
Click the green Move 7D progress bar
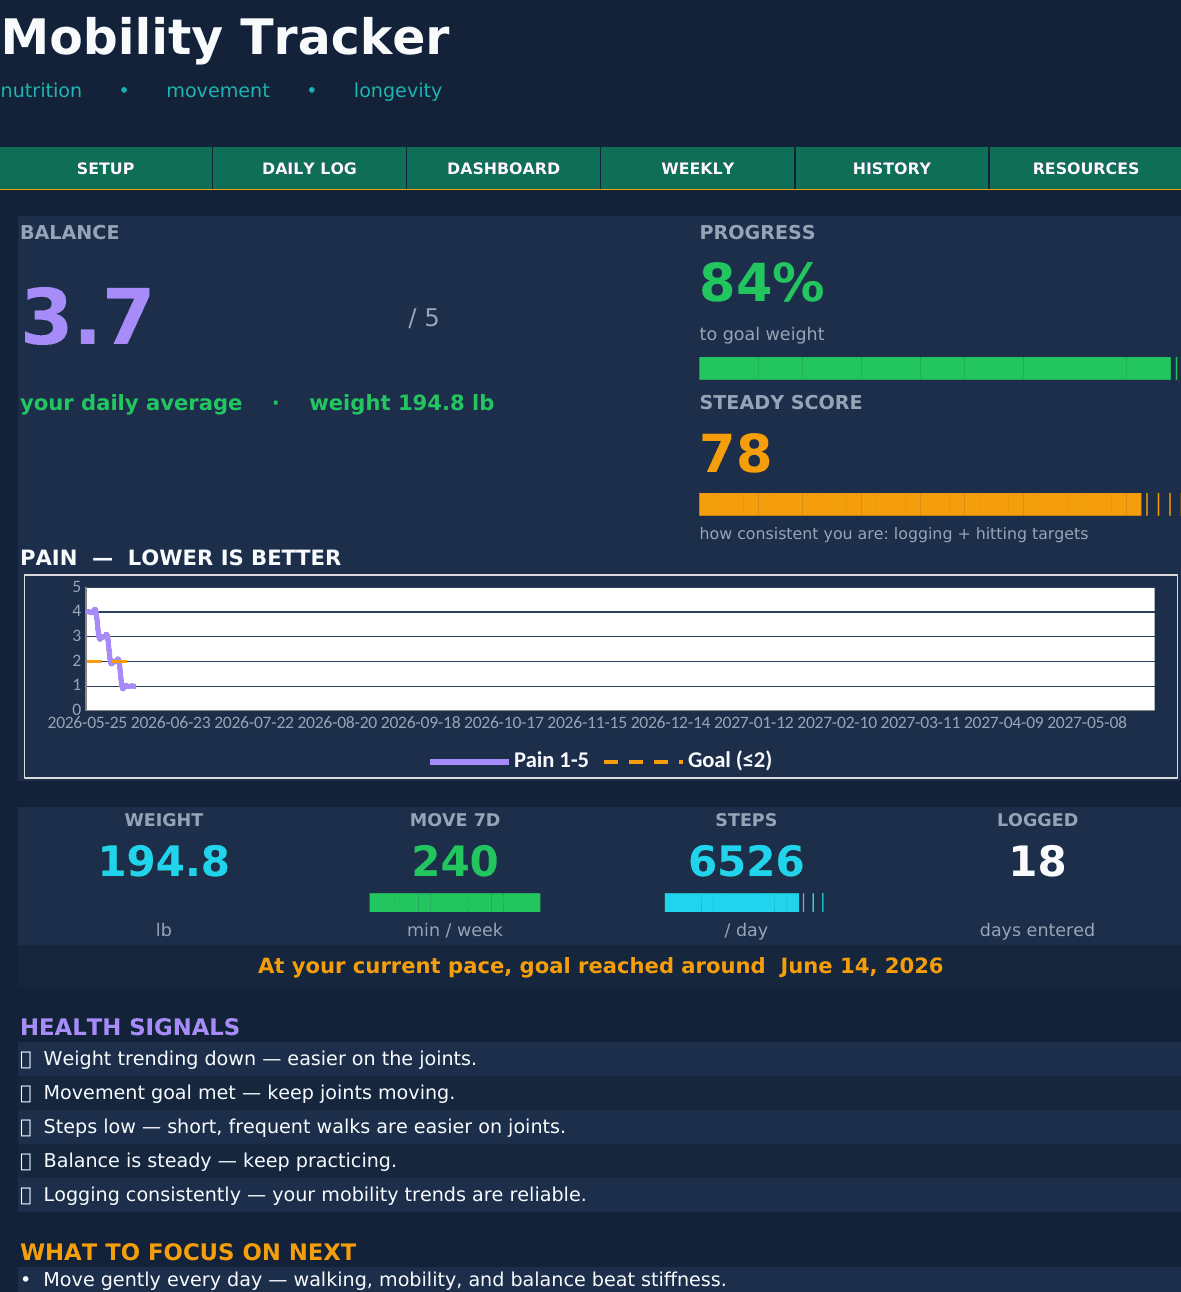point(455,902)
